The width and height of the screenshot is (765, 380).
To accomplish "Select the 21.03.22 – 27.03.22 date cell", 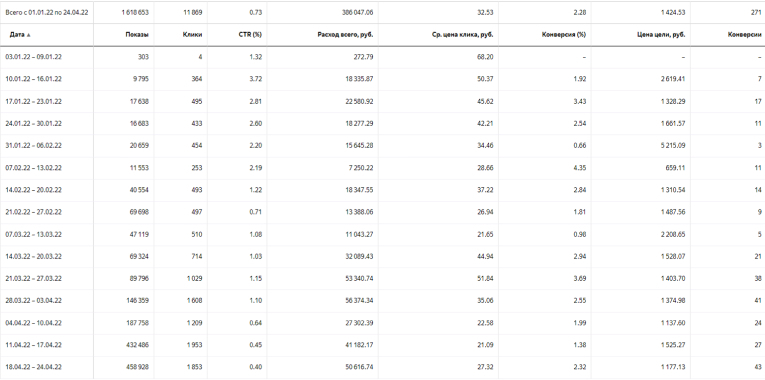I will point(34,279).
